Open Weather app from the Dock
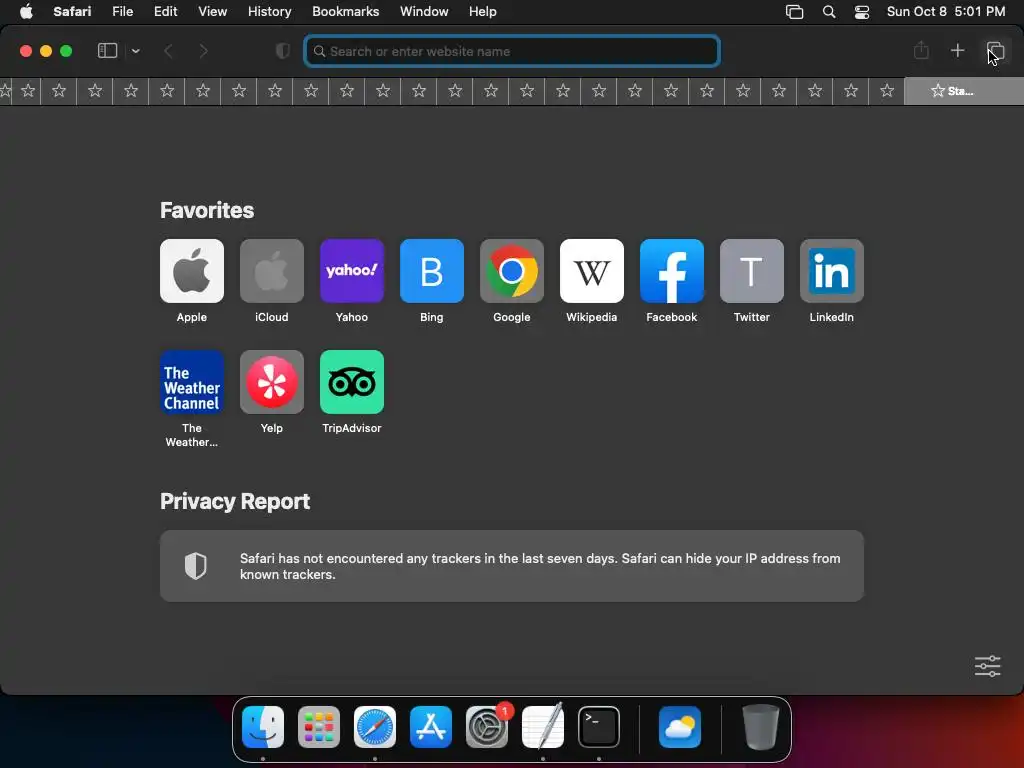 [680, 727]
